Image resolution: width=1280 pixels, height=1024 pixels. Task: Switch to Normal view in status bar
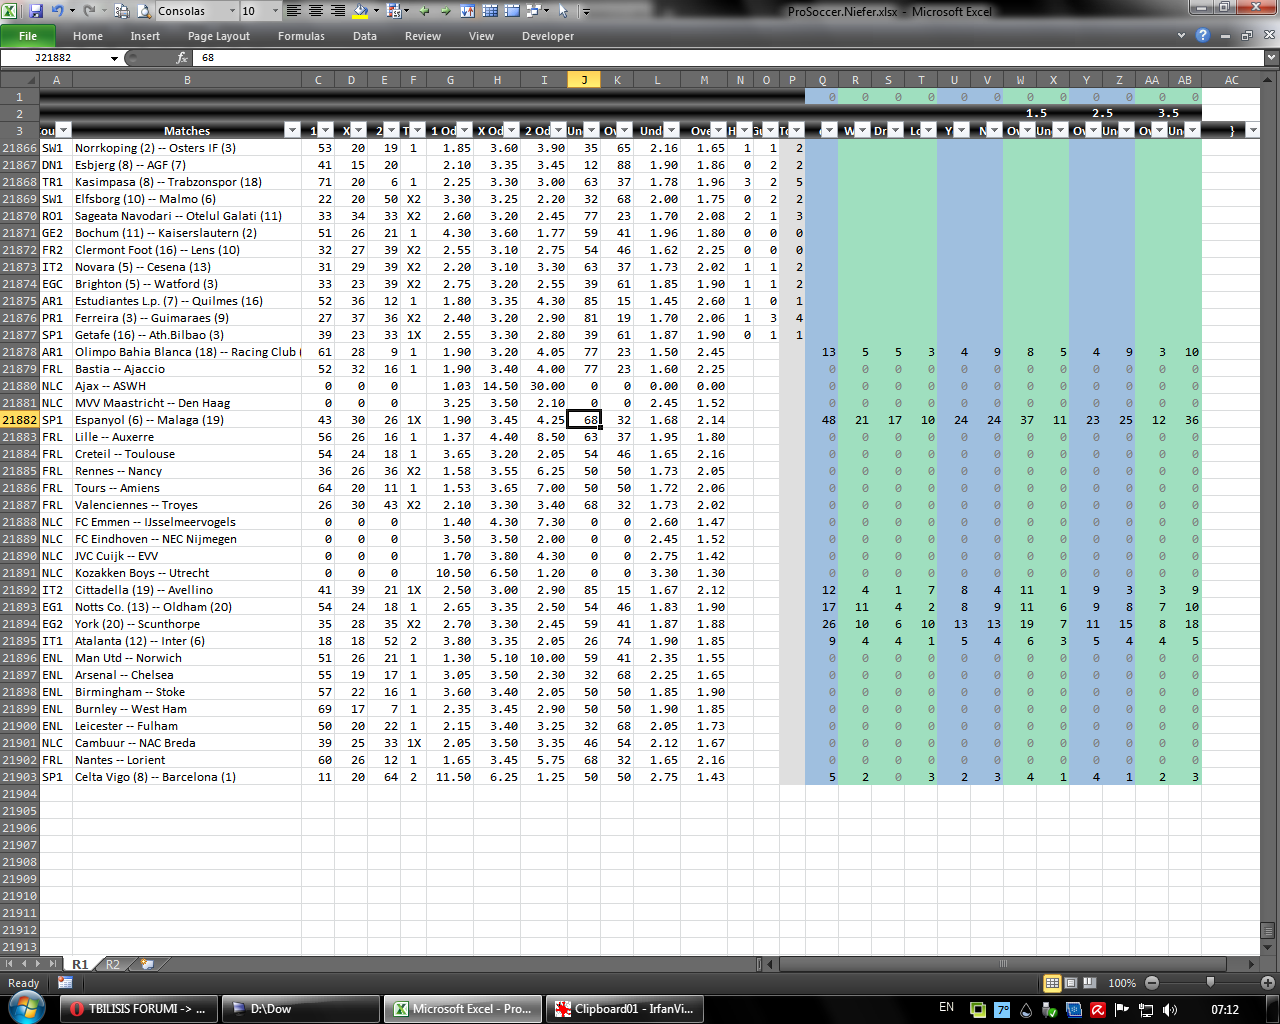pos(1052,983)
